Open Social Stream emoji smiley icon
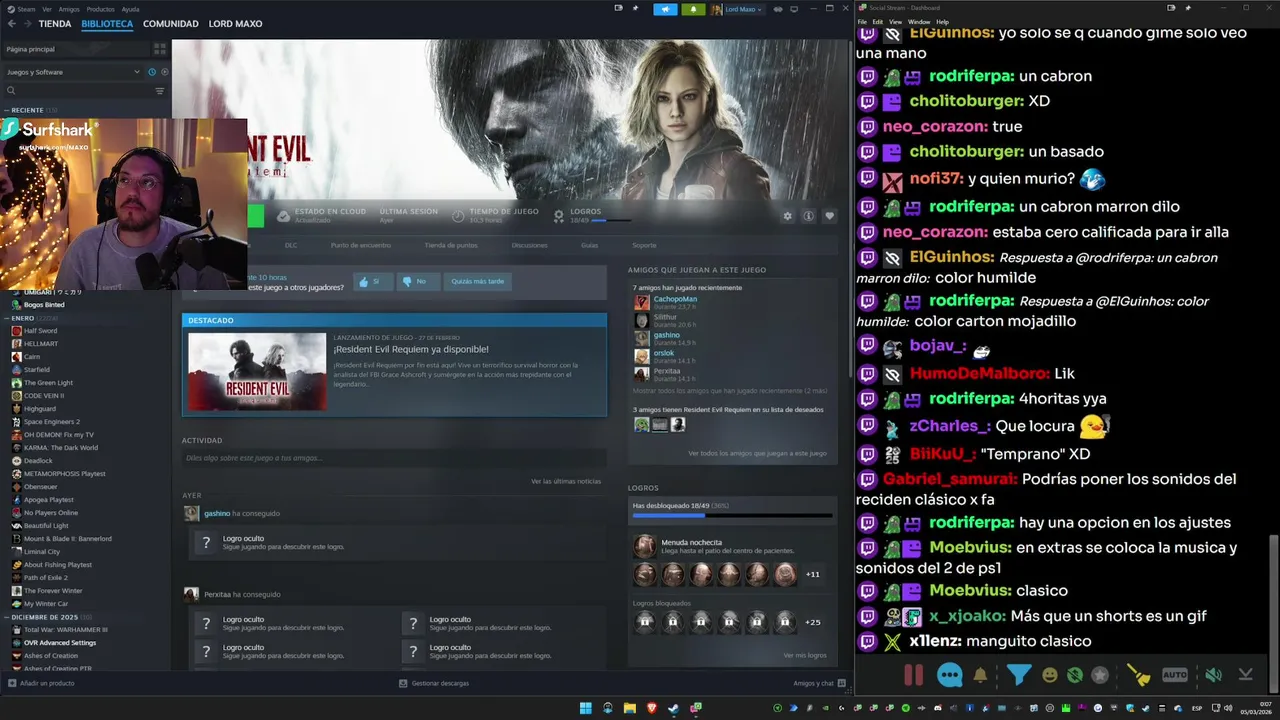Screen dimensions: 1280x720 [x=1050, y=675]
